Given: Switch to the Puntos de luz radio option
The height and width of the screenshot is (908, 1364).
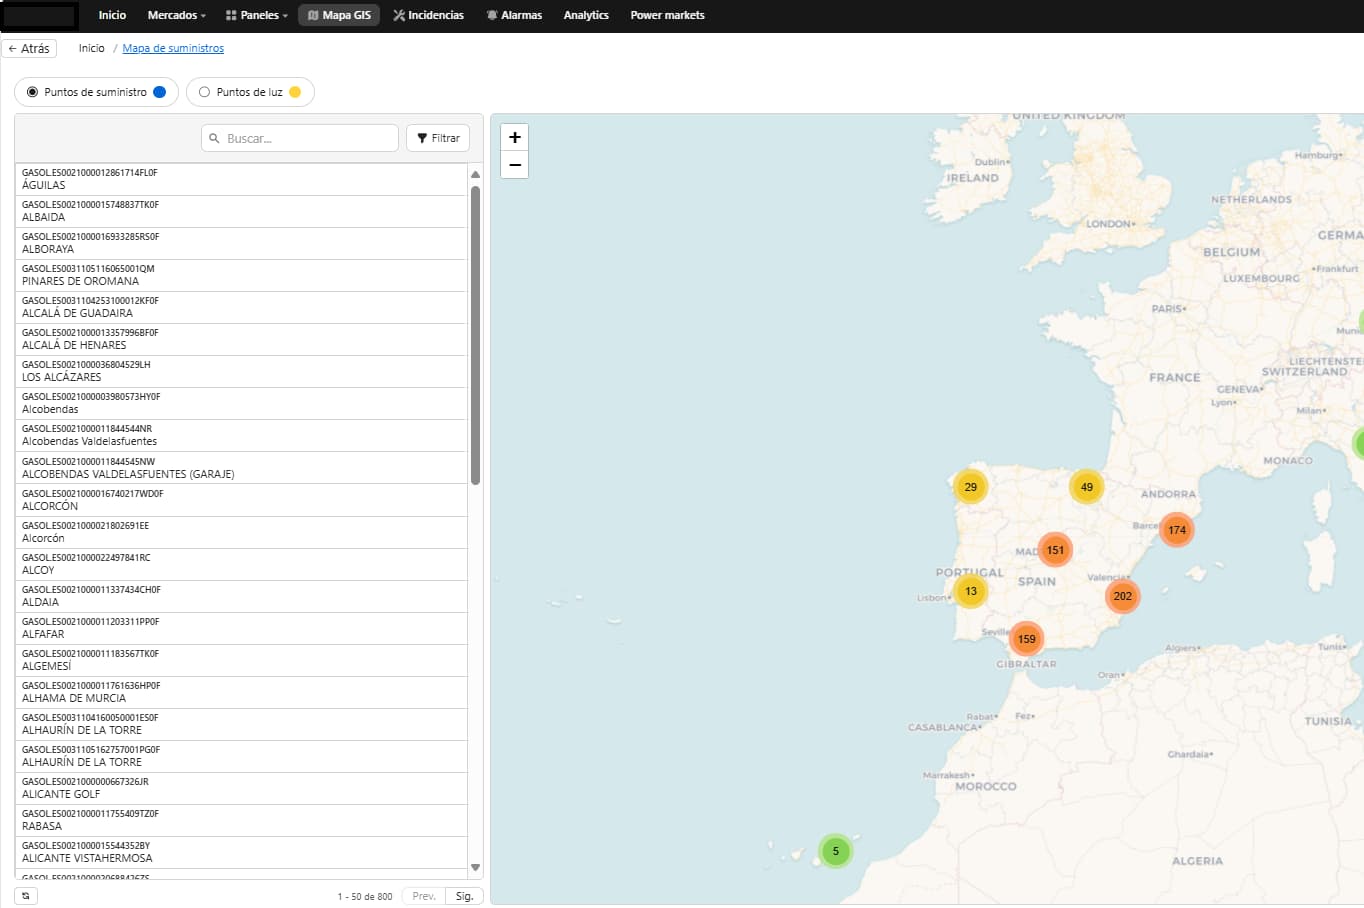Looking at the screenshot, I should click(x=205, y=92).
